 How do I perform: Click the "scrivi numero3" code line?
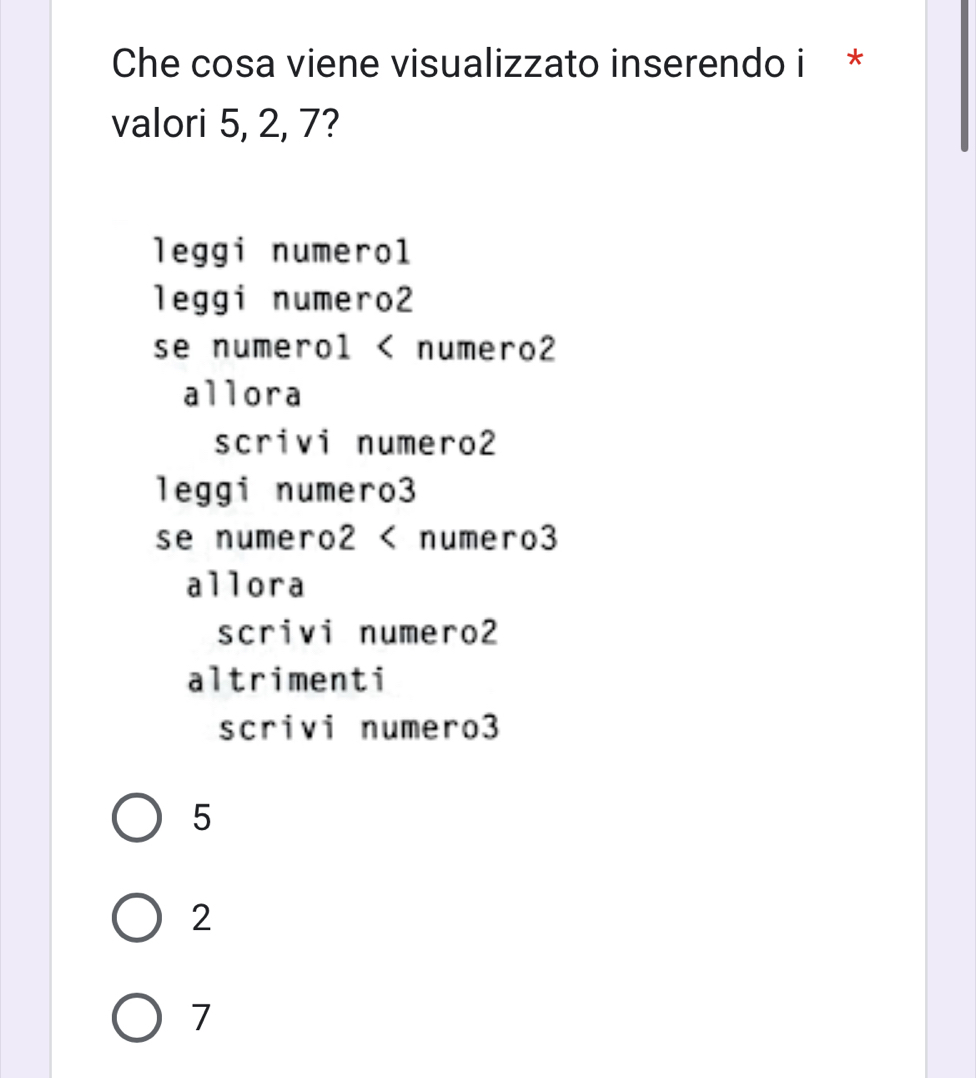(x=357, y=728)
